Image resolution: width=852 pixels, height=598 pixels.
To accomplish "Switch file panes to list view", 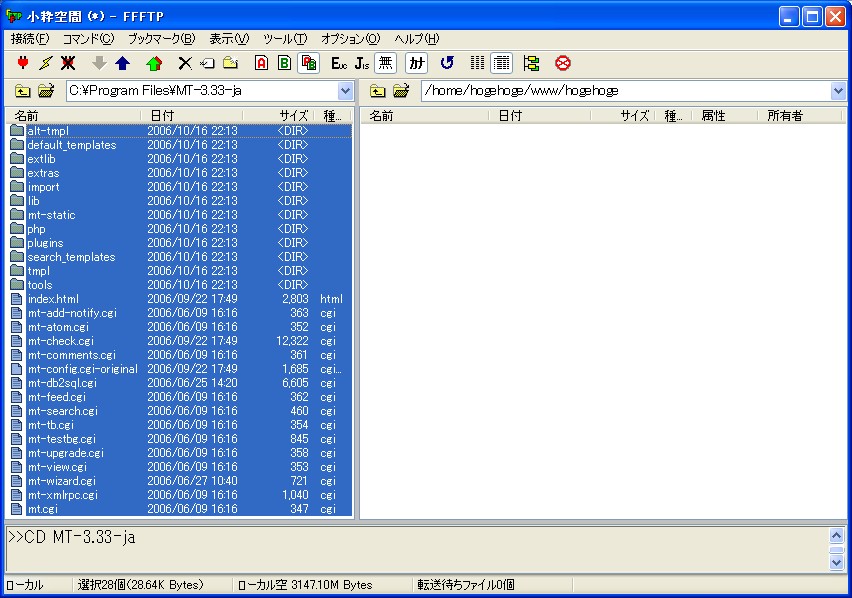I will click(x=478, y=63).
